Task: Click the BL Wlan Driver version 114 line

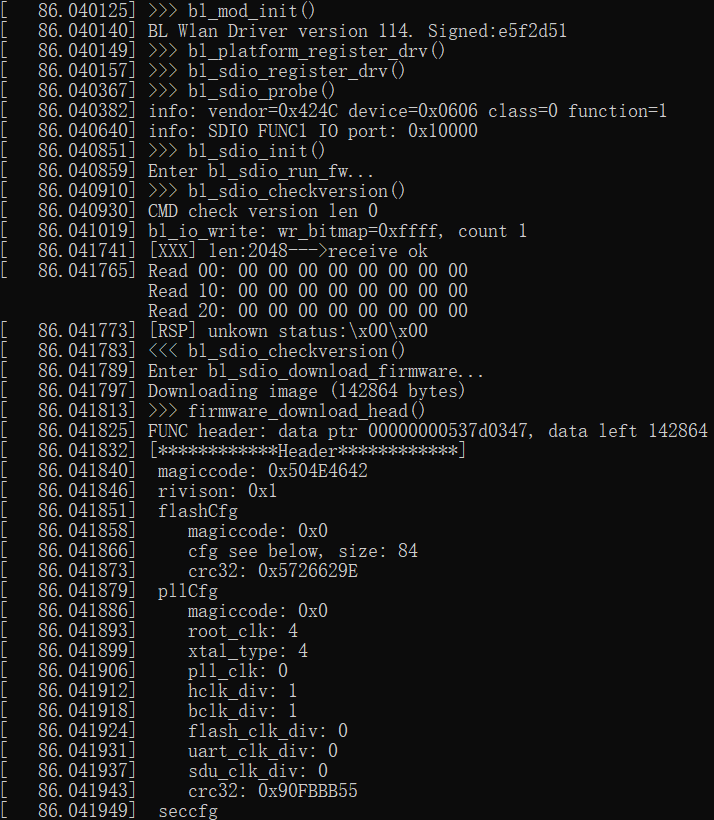Action: coord(357,31)
